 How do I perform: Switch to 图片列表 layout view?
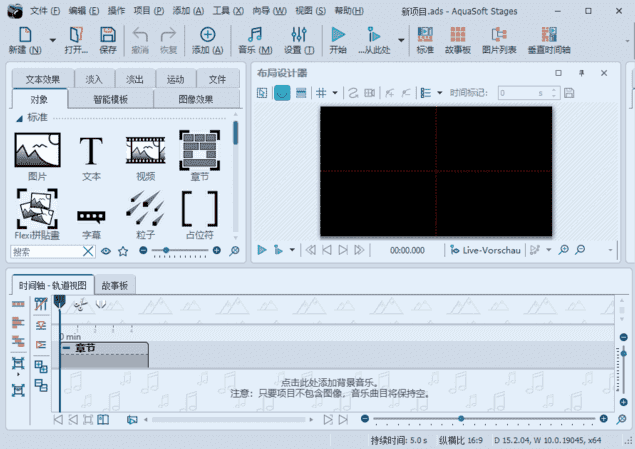(x=499, y=39)
